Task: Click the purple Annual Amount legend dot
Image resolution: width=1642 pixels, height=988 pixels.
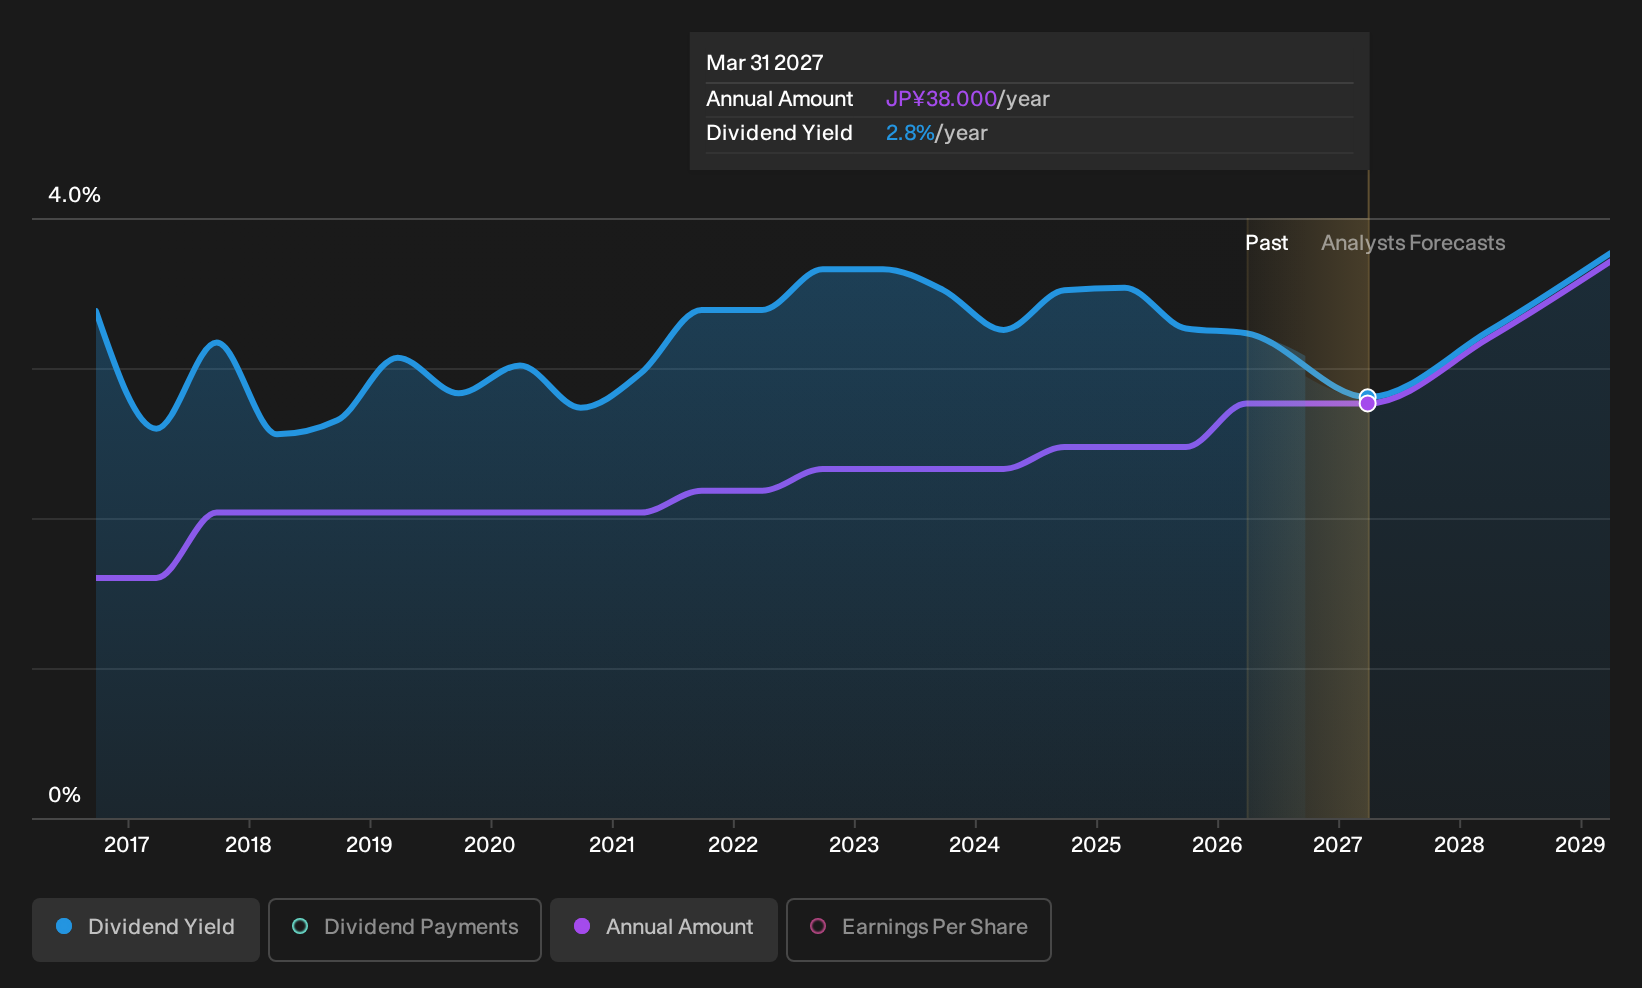Action: [x=582, y=927]
